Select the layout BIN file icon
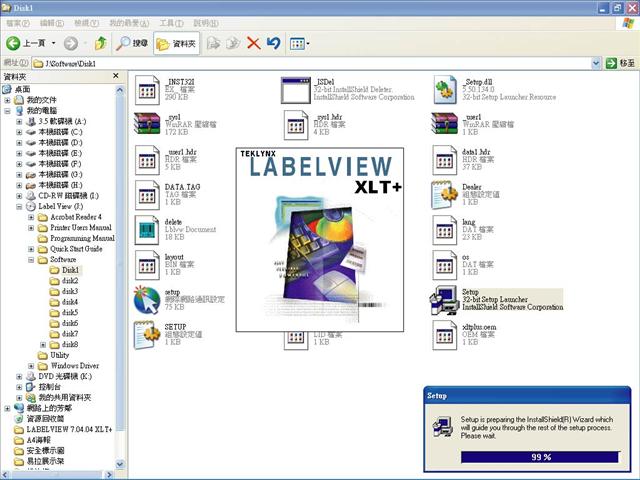640x480 pixels. tap(147, 265)
